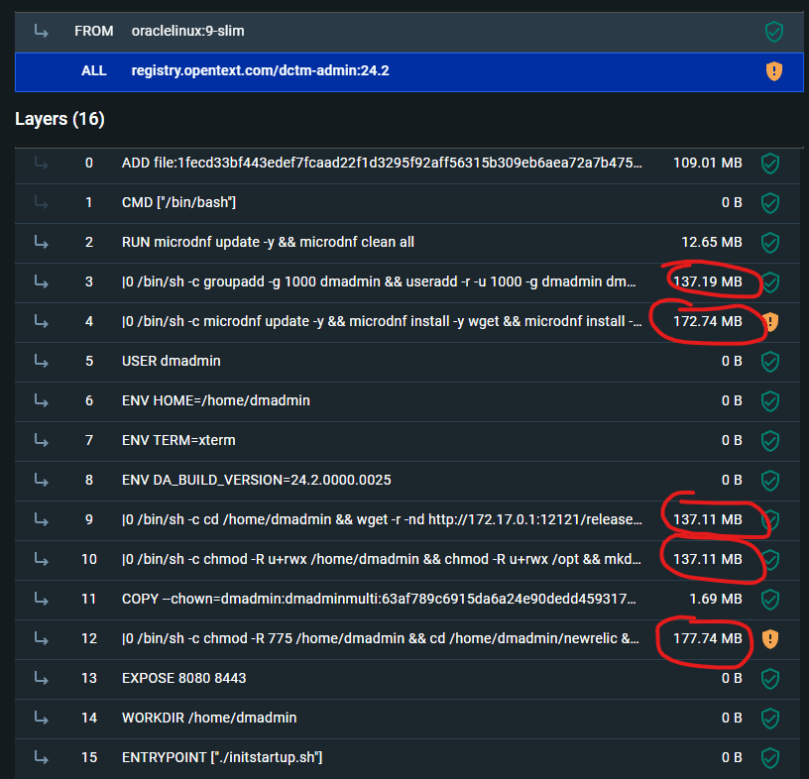The height and width of the screenshot is (779, 809).
Task: Click the shield on EXPOSE 8080 8443 layer
Action: pyautogui.click(x=770, y=678)
